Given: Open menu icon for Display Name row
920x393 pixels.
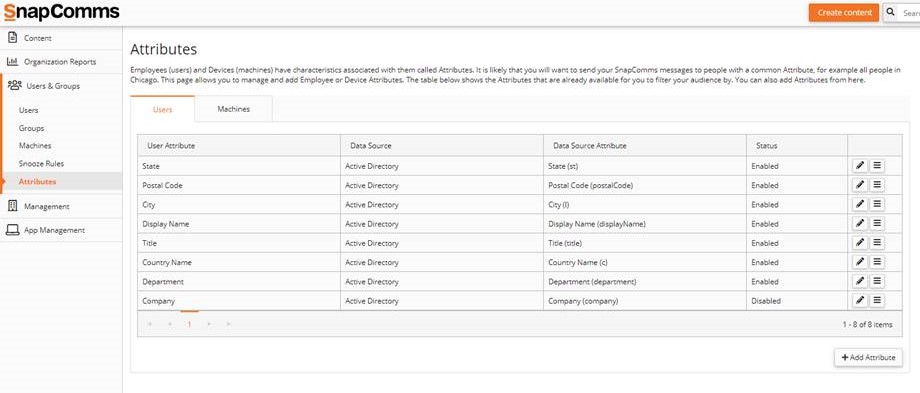Looking at the screenshot, I should coord(877,224).
